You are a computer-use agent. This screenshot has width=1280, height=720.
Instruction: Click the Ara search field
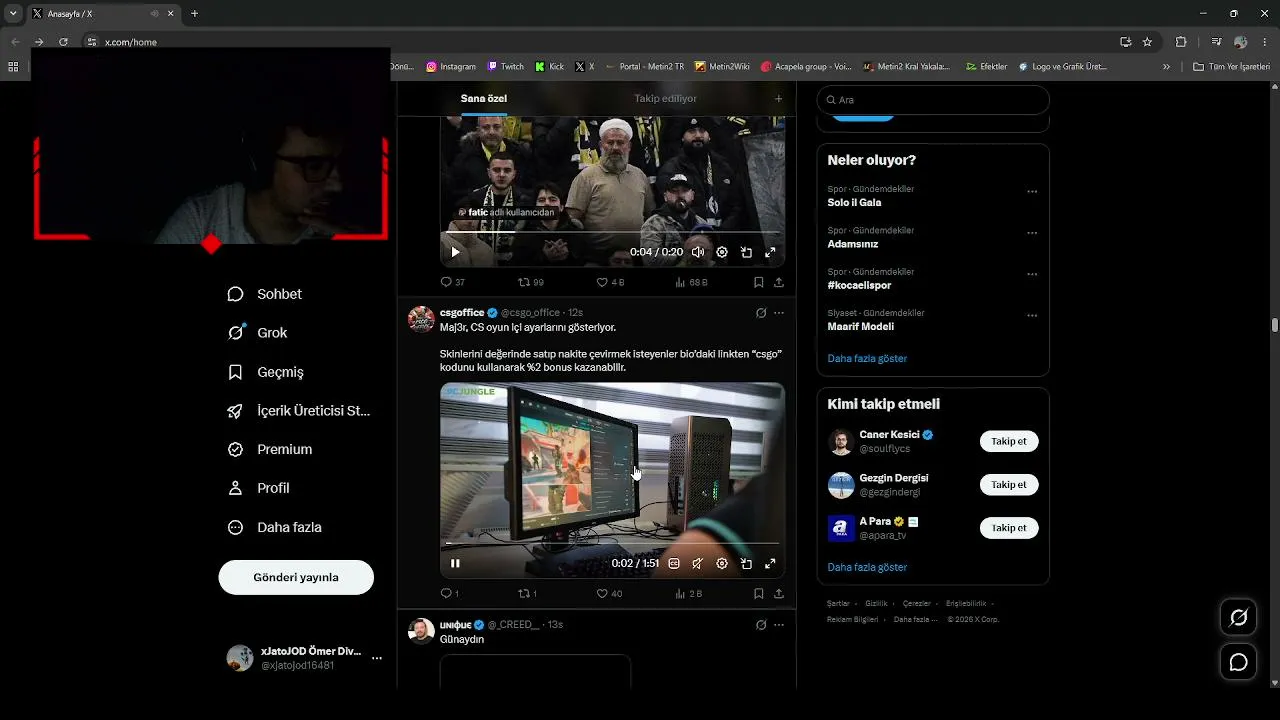[x=933, y=100]
